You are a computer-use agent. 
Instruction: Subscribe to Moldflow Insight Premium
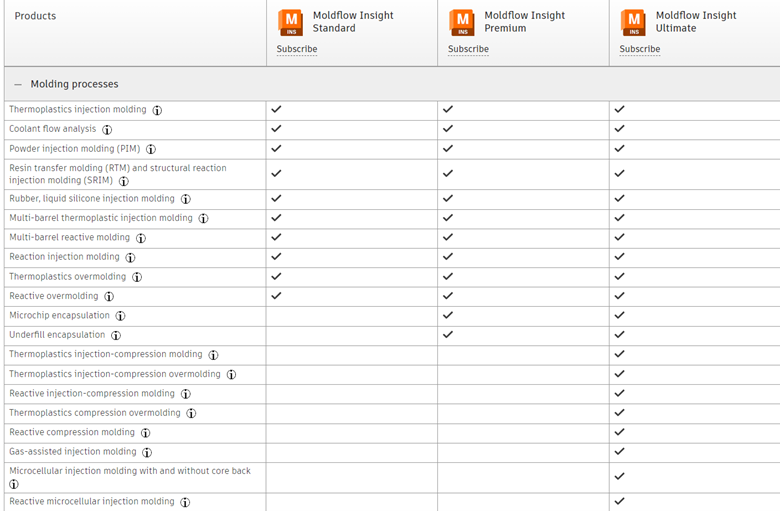(x=468, y=49)
